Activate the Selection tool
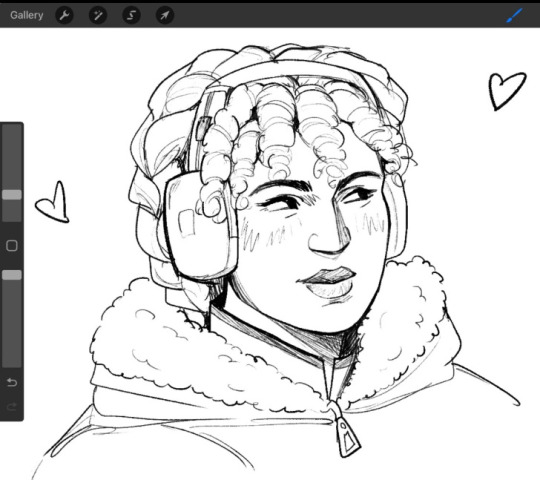 [131, 15]
